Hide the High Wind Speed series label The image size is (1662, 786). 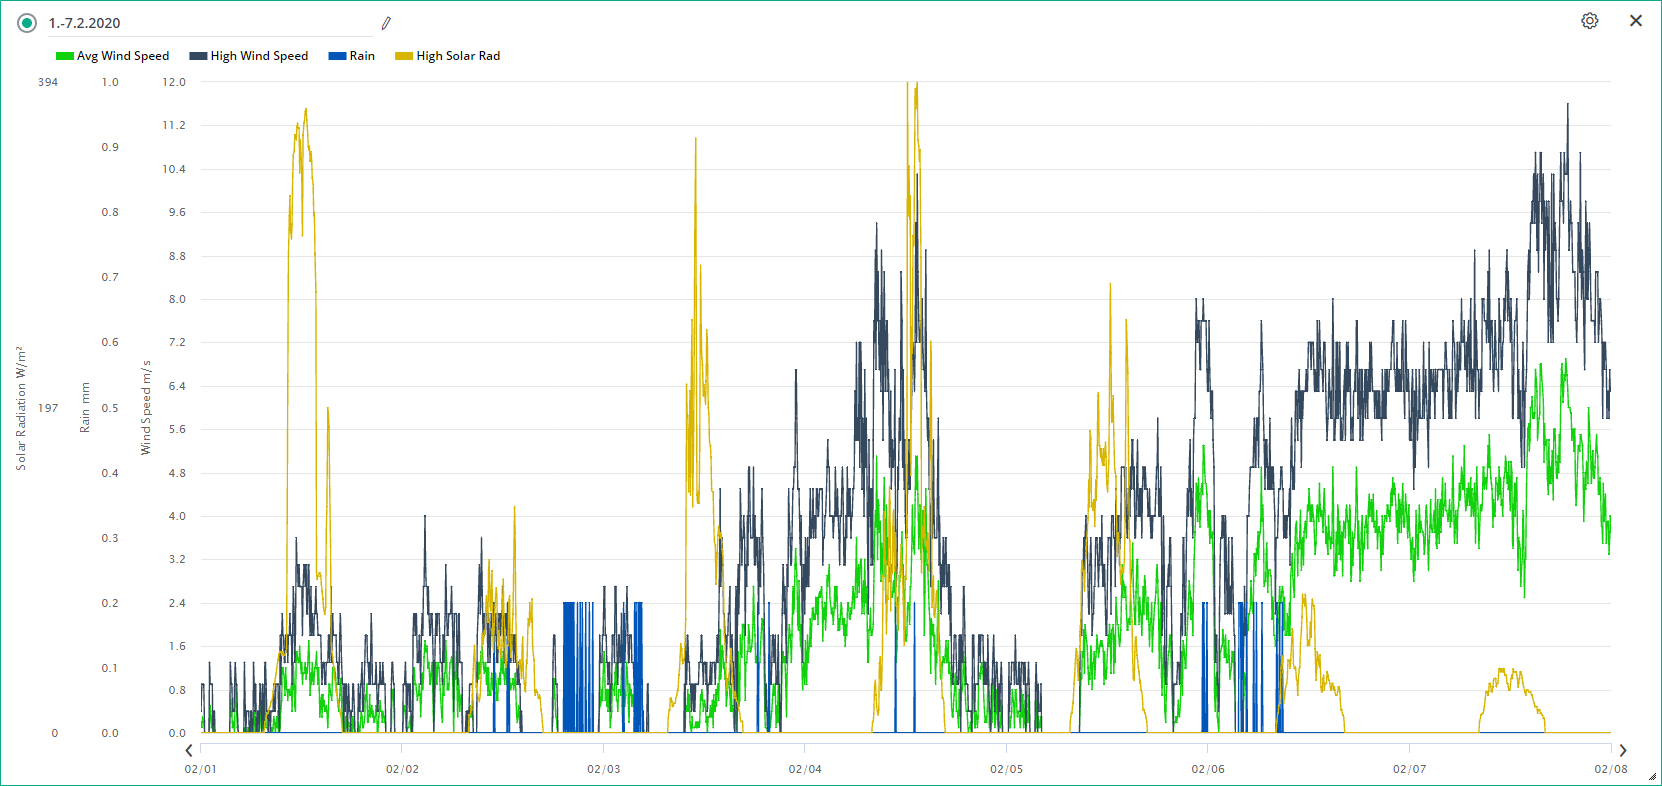(259, 56)
